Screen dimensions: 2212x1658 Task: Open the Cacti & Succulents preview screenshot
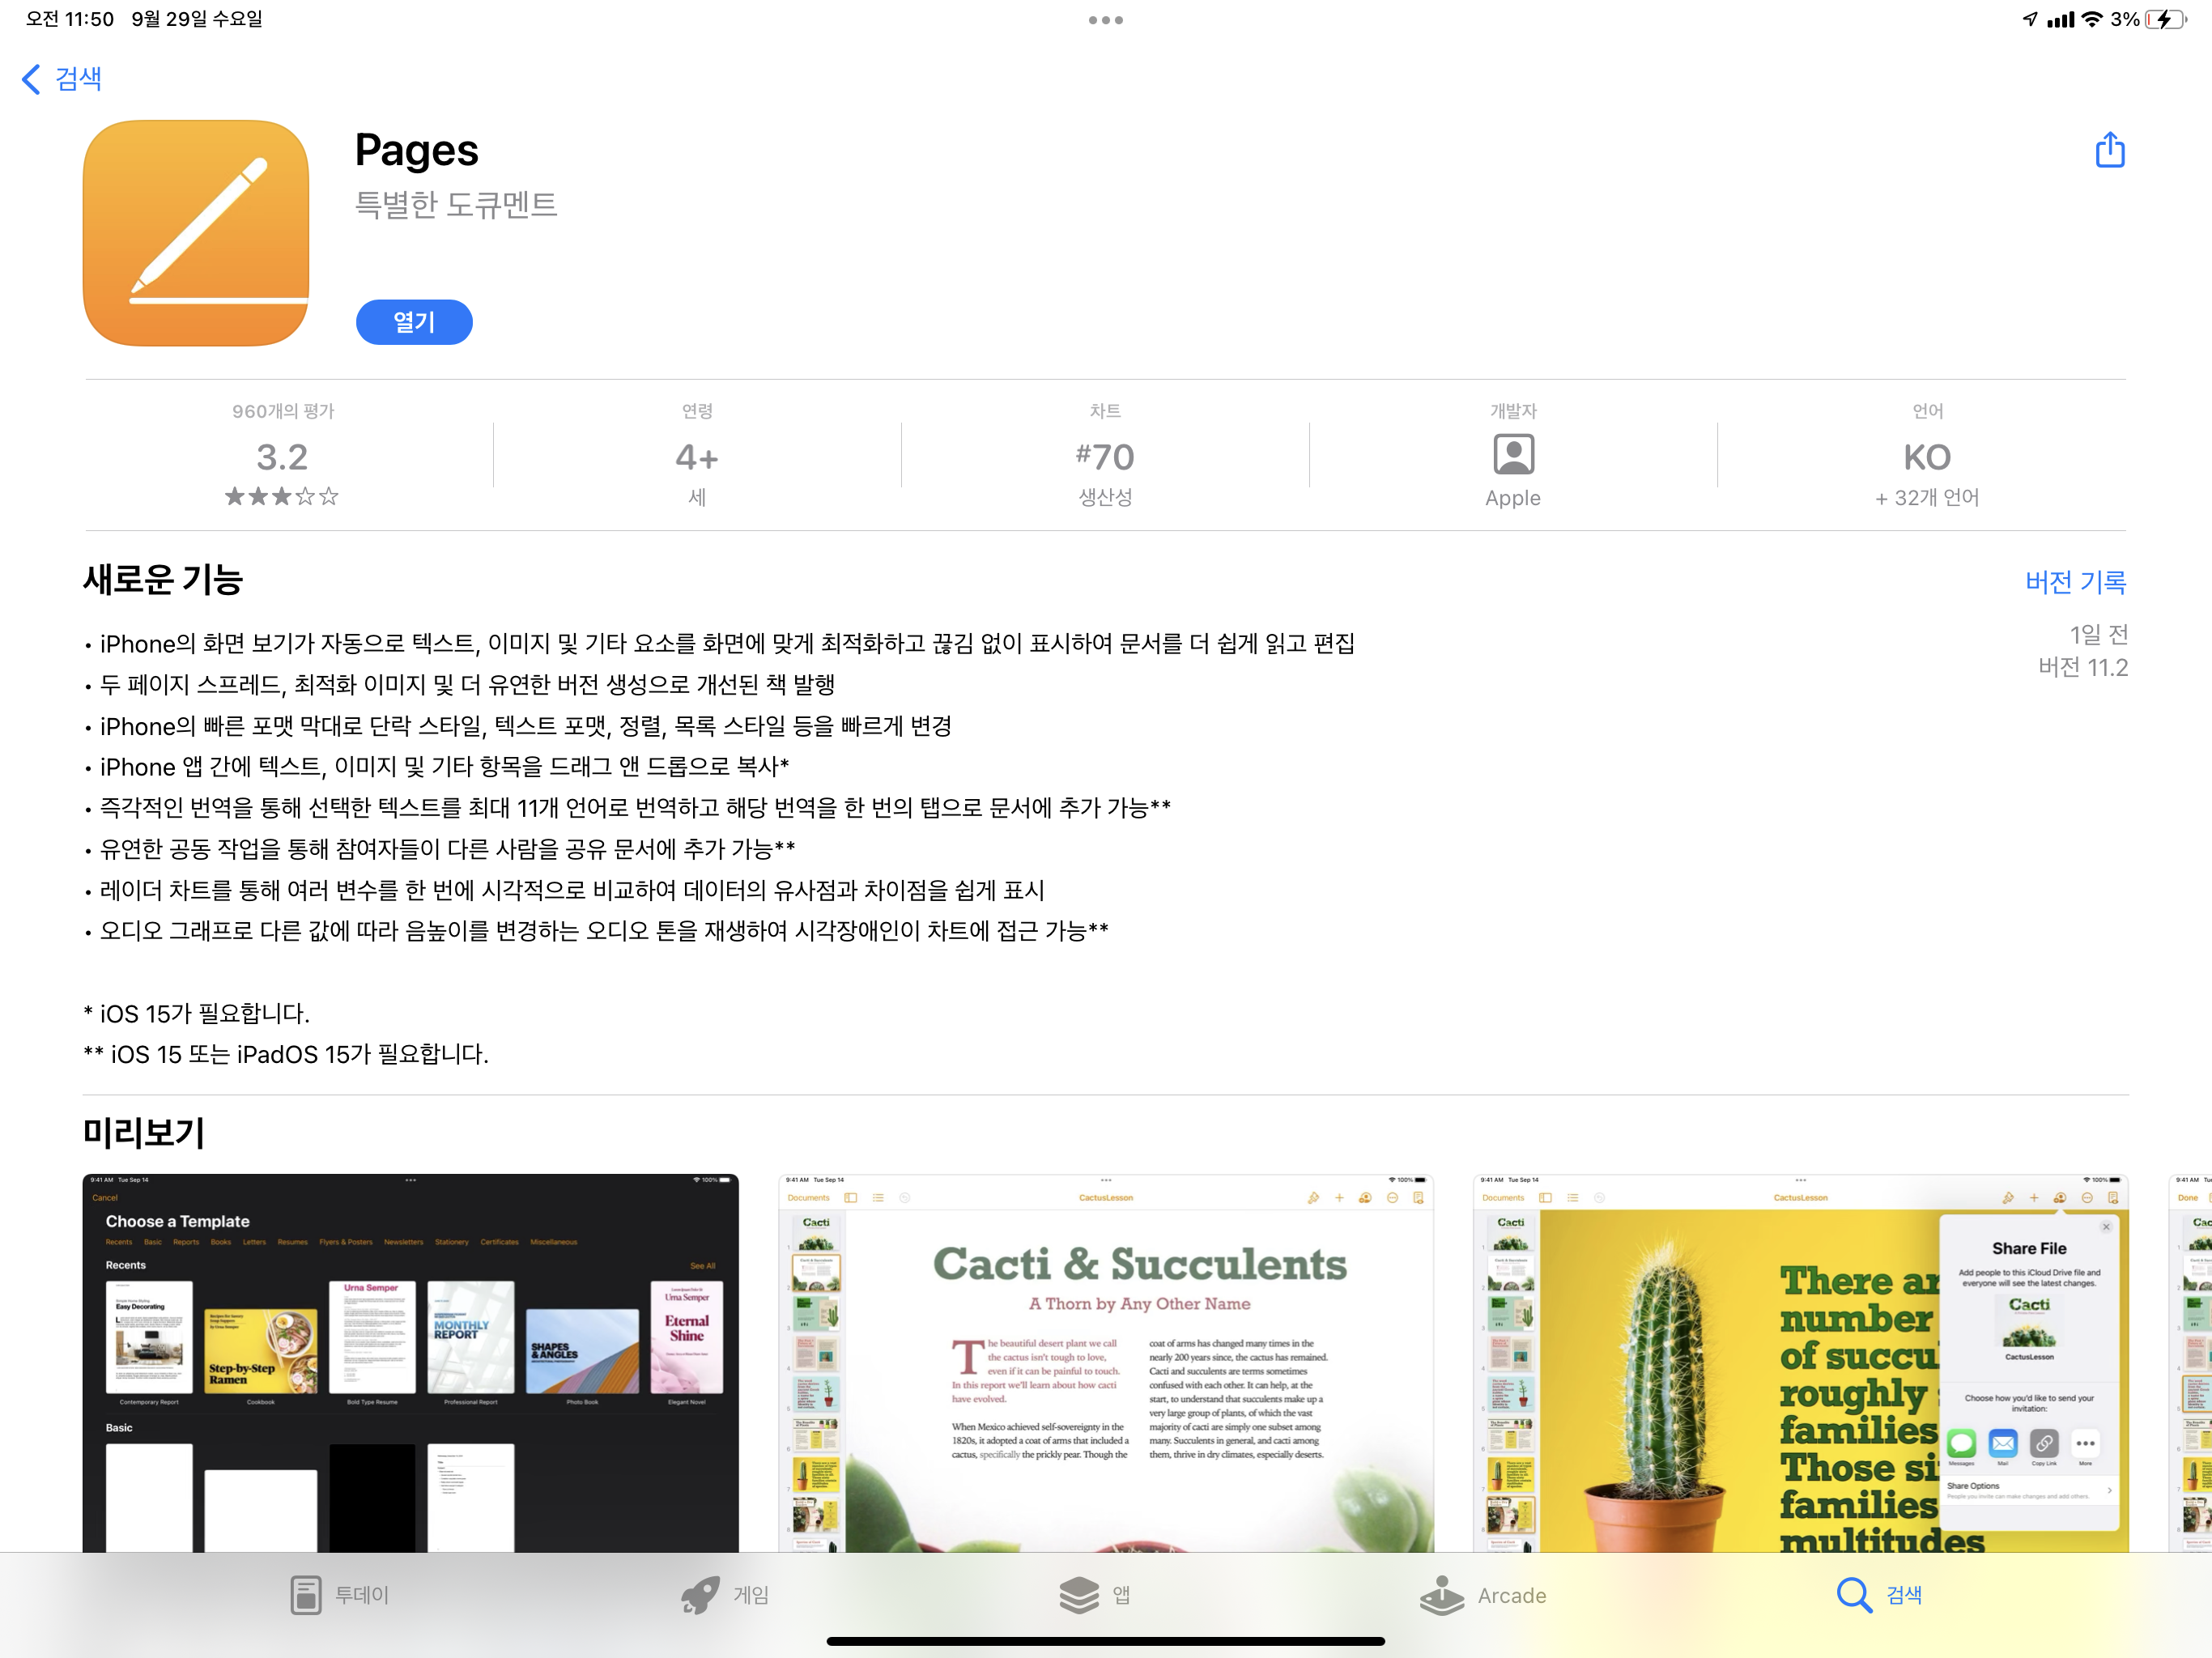click(1105, 1362)
